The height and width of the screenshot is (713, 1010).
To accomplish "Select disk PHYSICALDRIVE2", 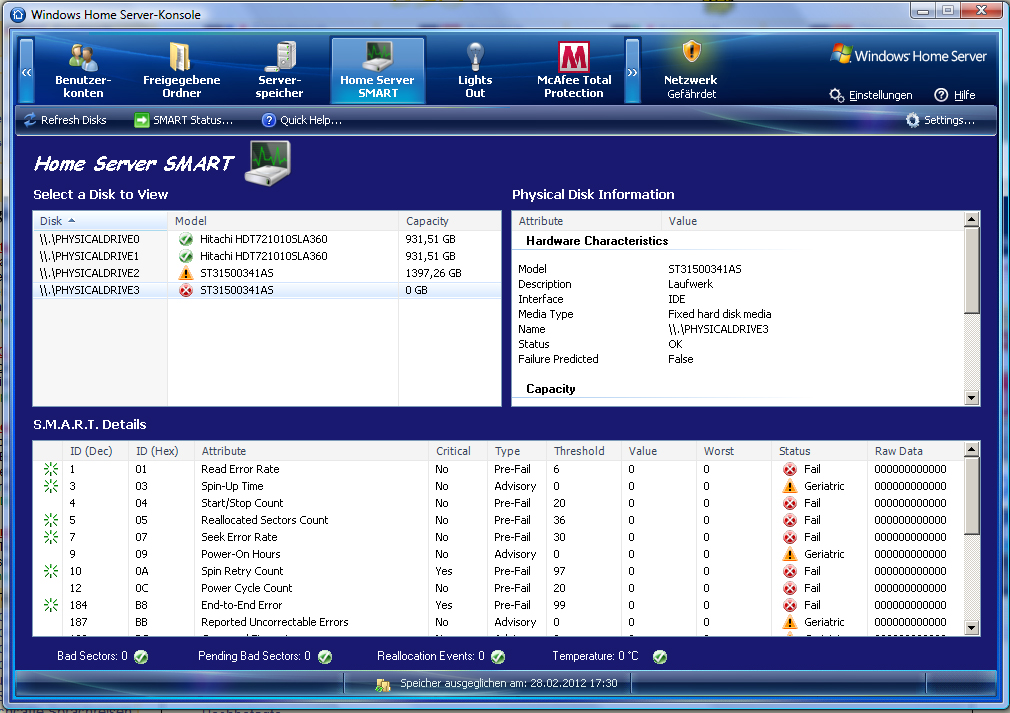I will click(x=267, y=273).
